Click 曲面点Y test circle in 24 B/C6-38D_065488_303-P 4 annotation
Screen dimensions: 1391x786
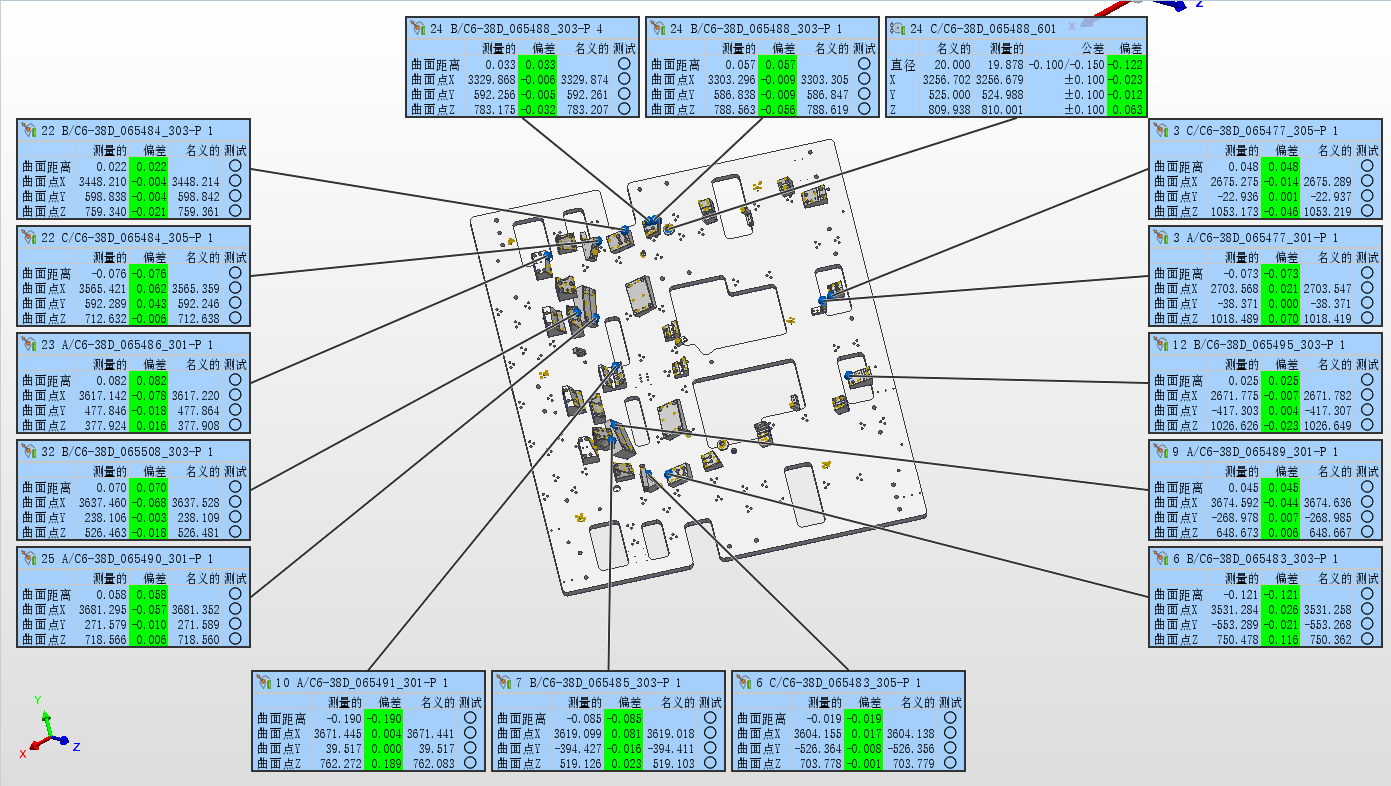coord(624,95)
